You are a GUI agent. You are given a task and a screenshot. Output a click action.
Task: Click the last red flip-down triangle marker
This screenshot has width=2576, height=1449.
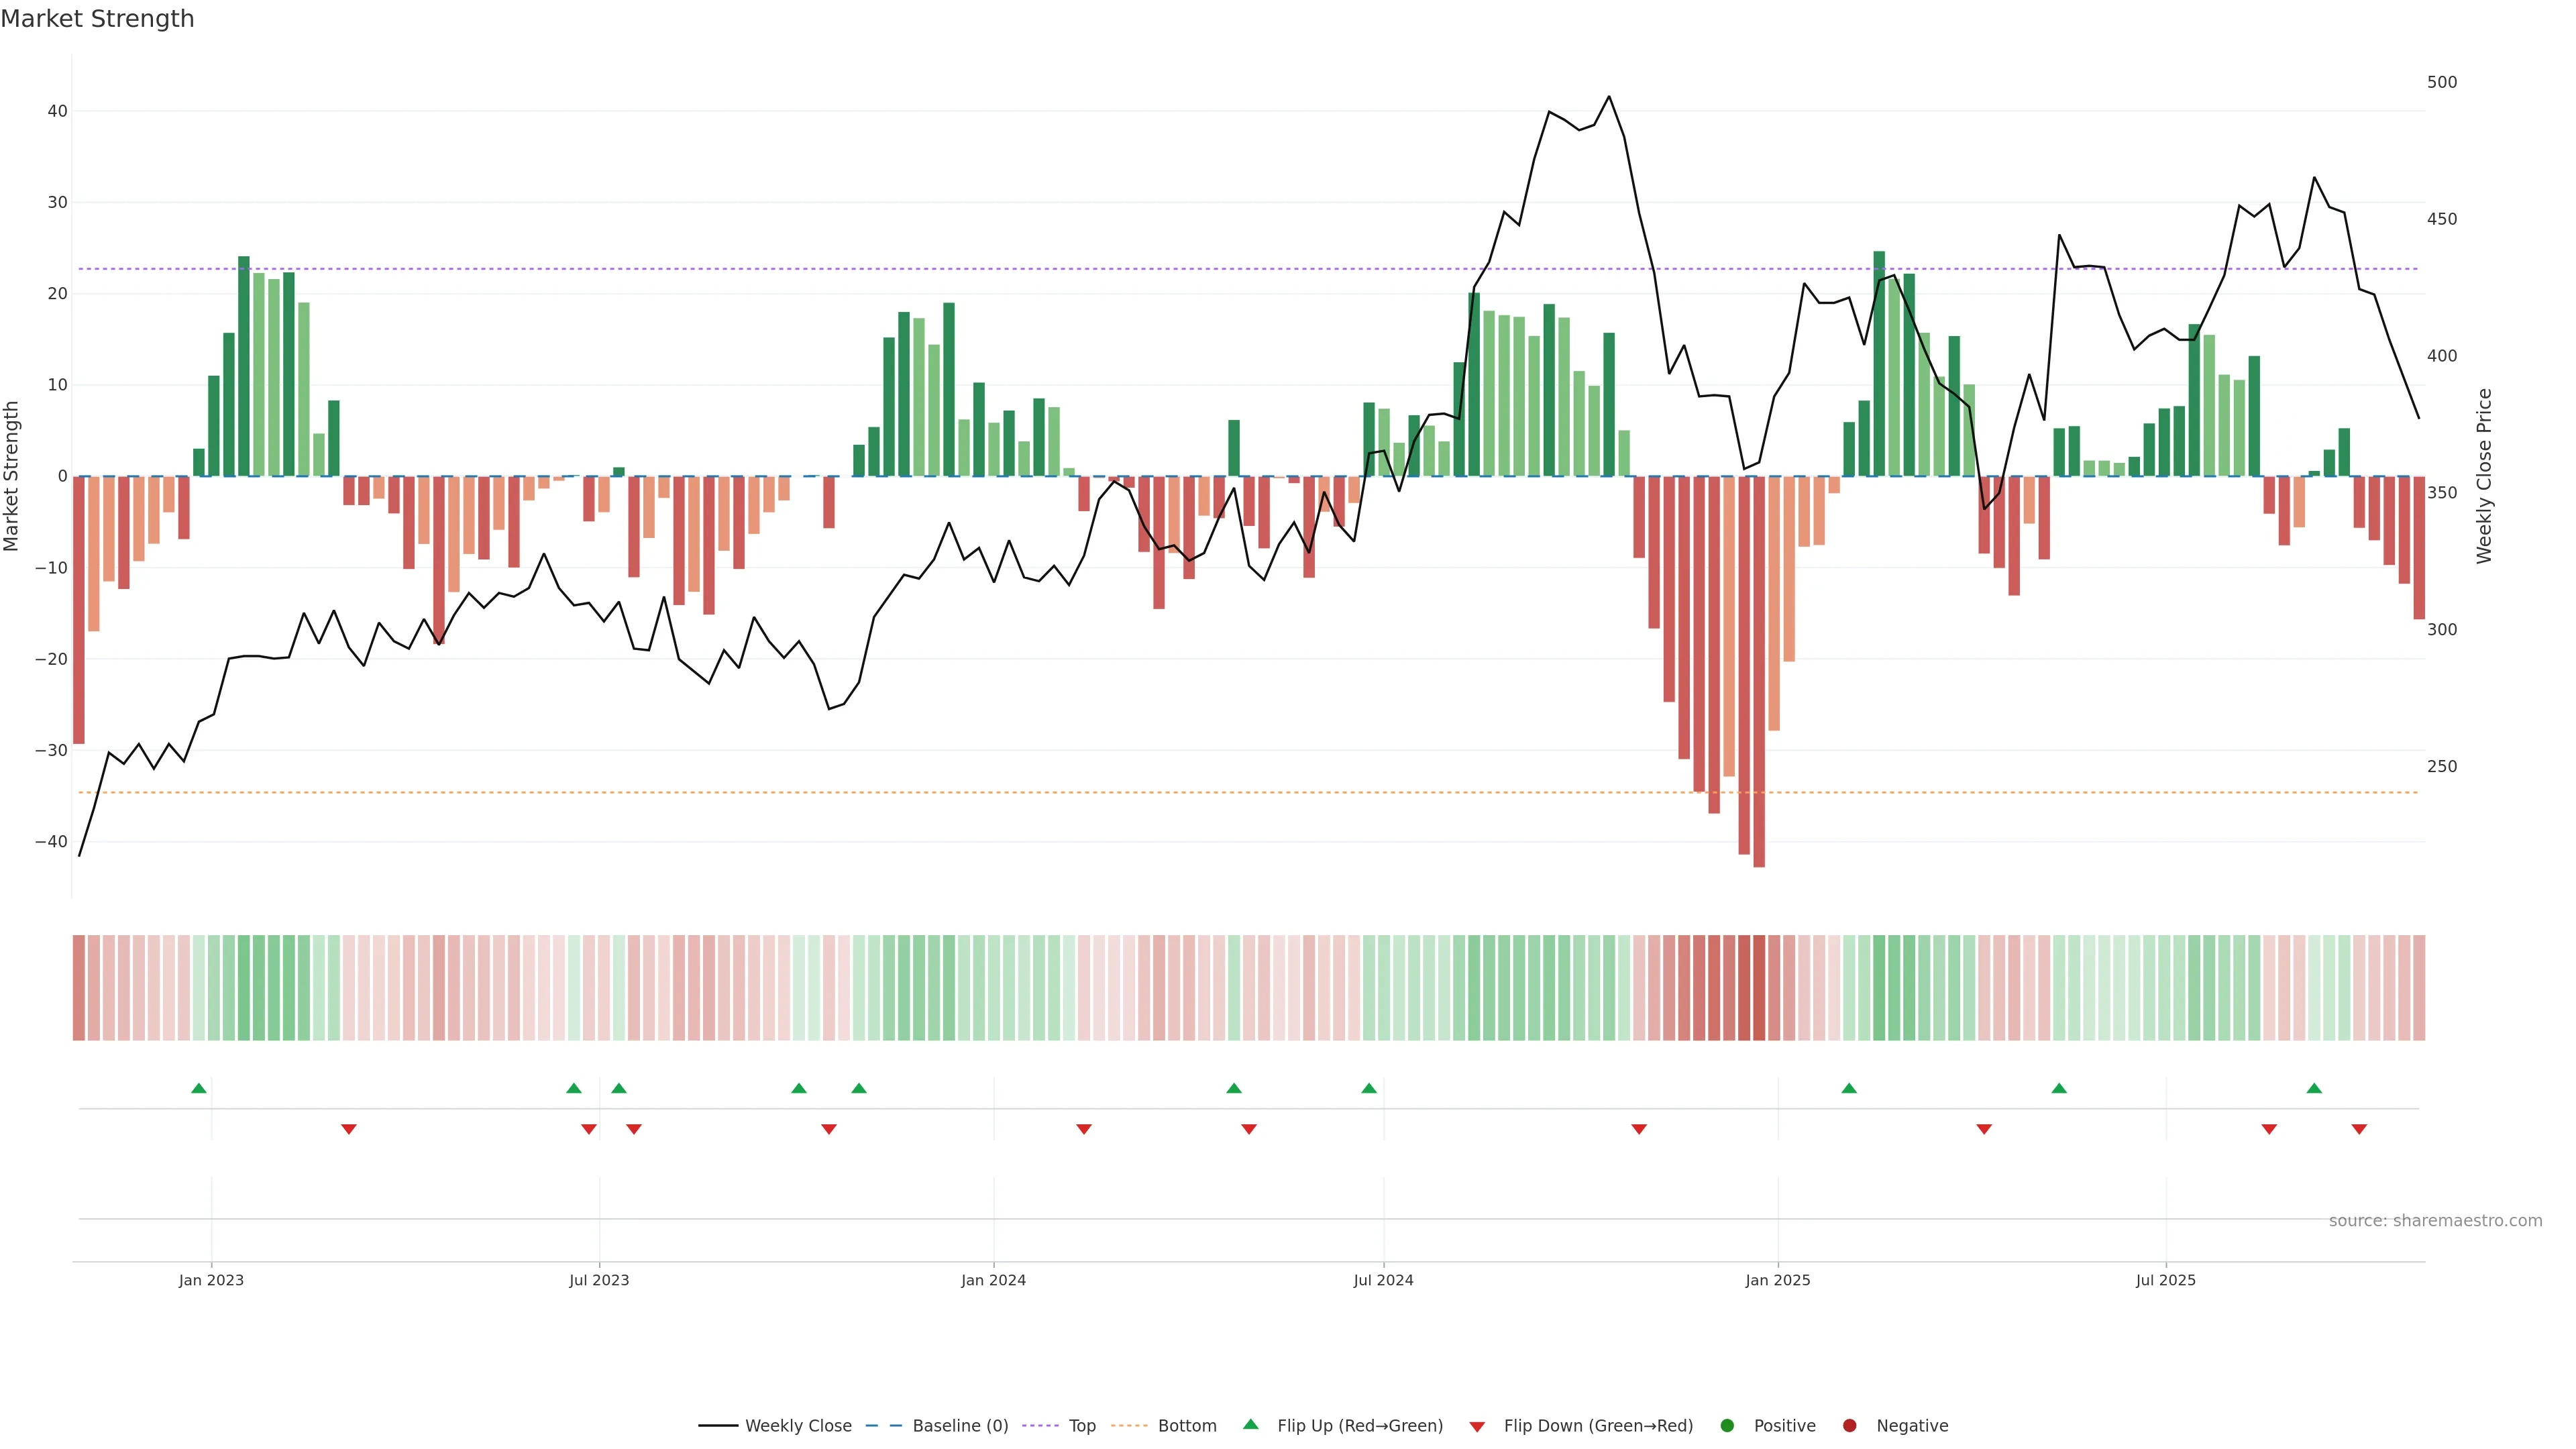[2359, 1129]
